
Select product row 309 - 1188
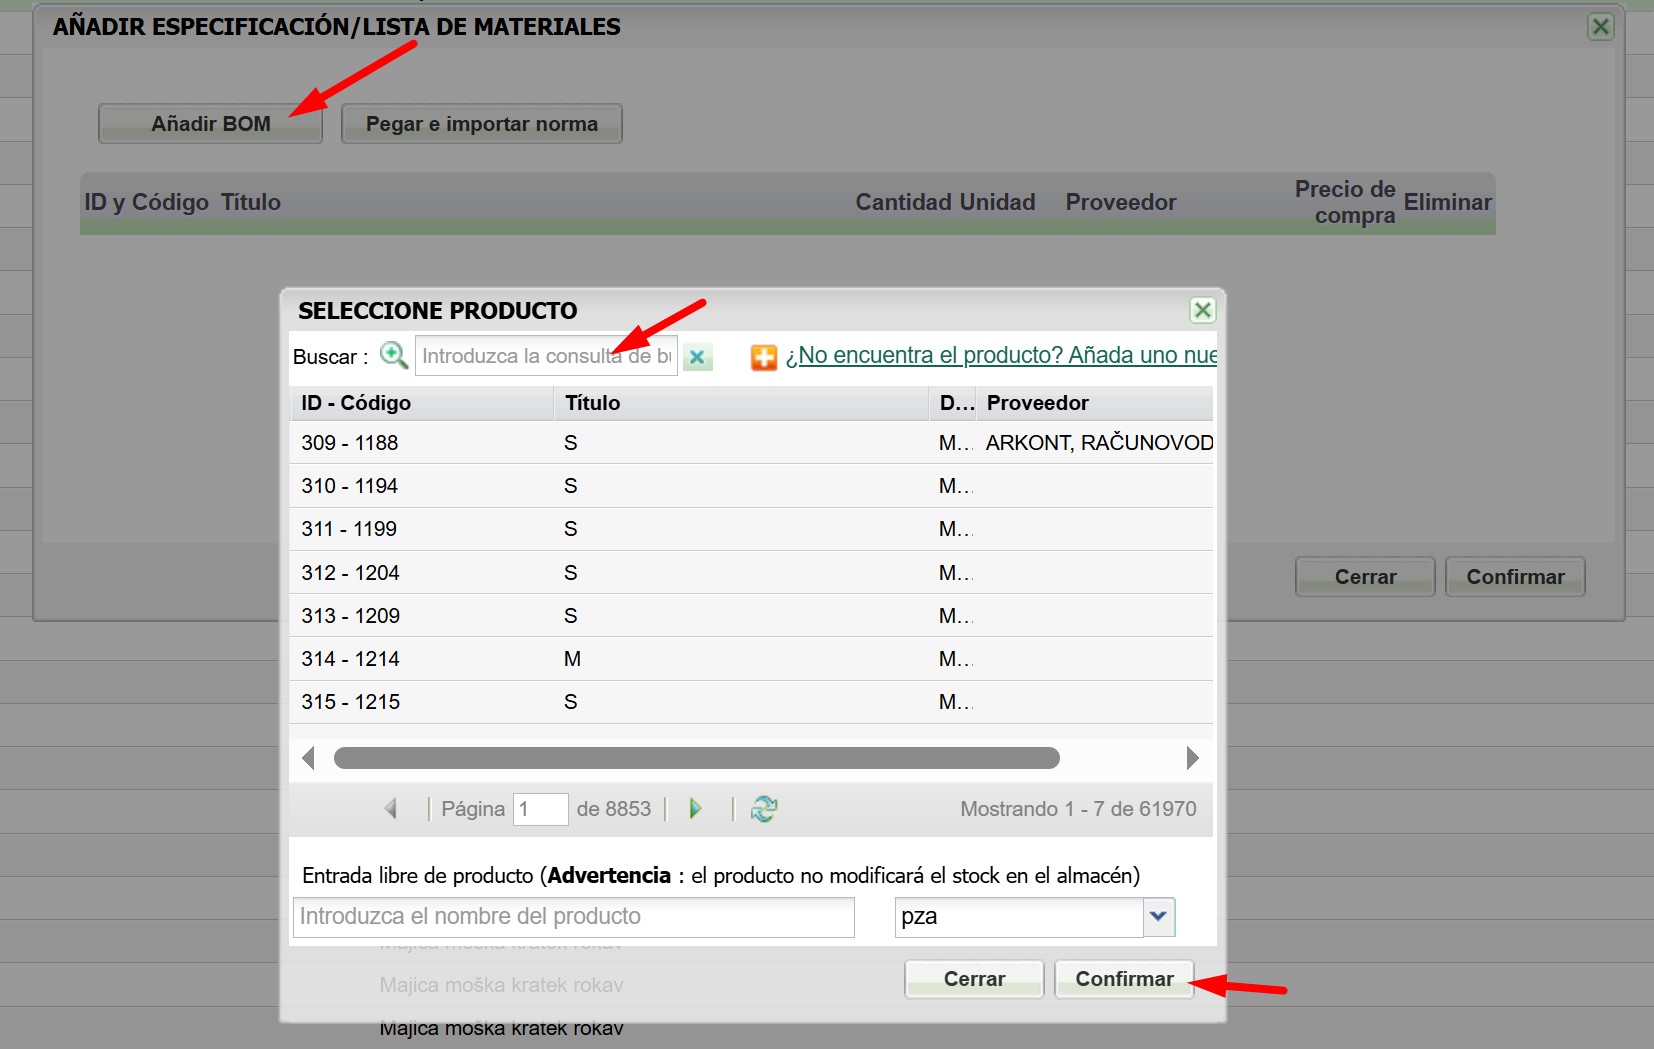751,443
